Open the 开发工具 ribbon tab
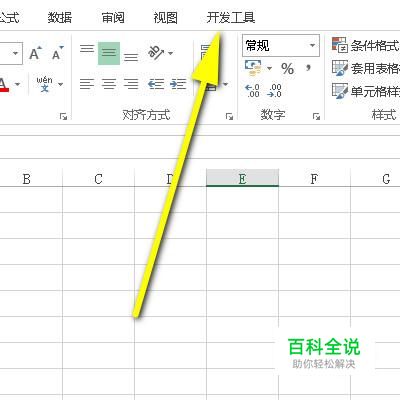The image size is (400, 400). coord(231,17)
